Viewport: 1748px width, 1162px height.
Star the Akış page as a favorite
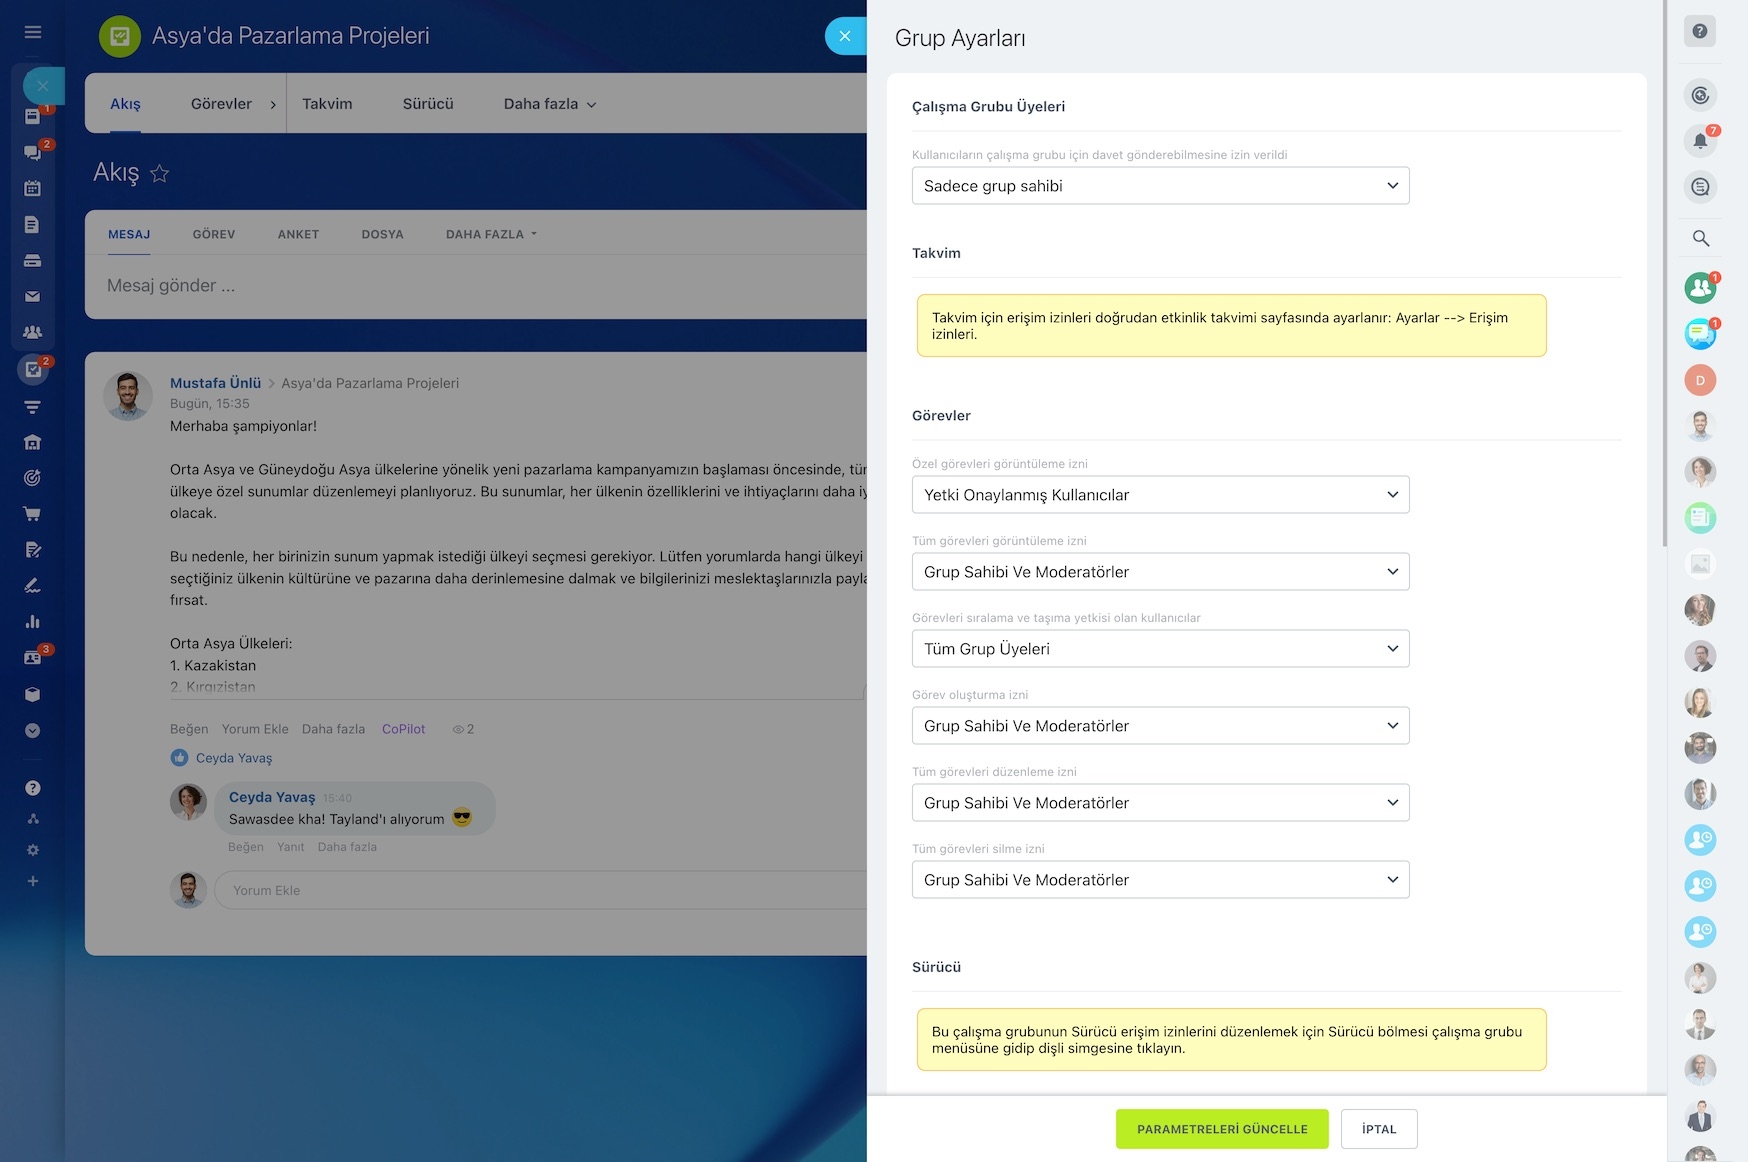click(159, 174)
